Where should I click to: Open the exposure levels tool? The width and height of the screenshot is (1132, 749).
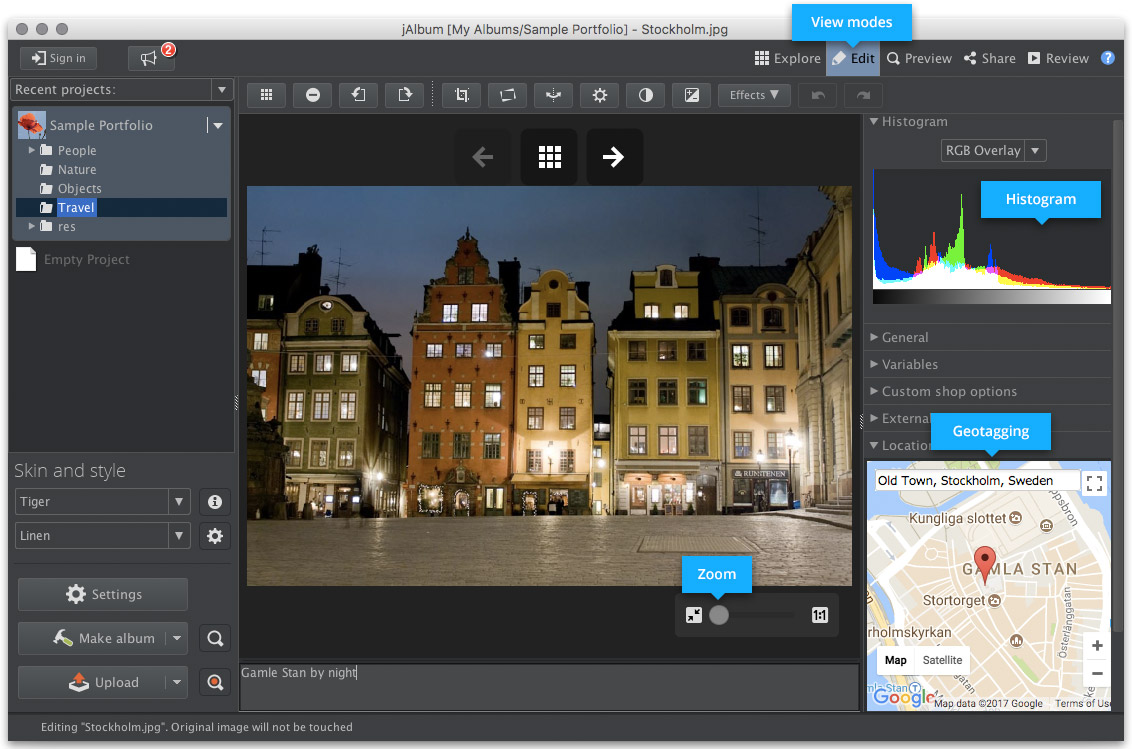coord(692,95)
